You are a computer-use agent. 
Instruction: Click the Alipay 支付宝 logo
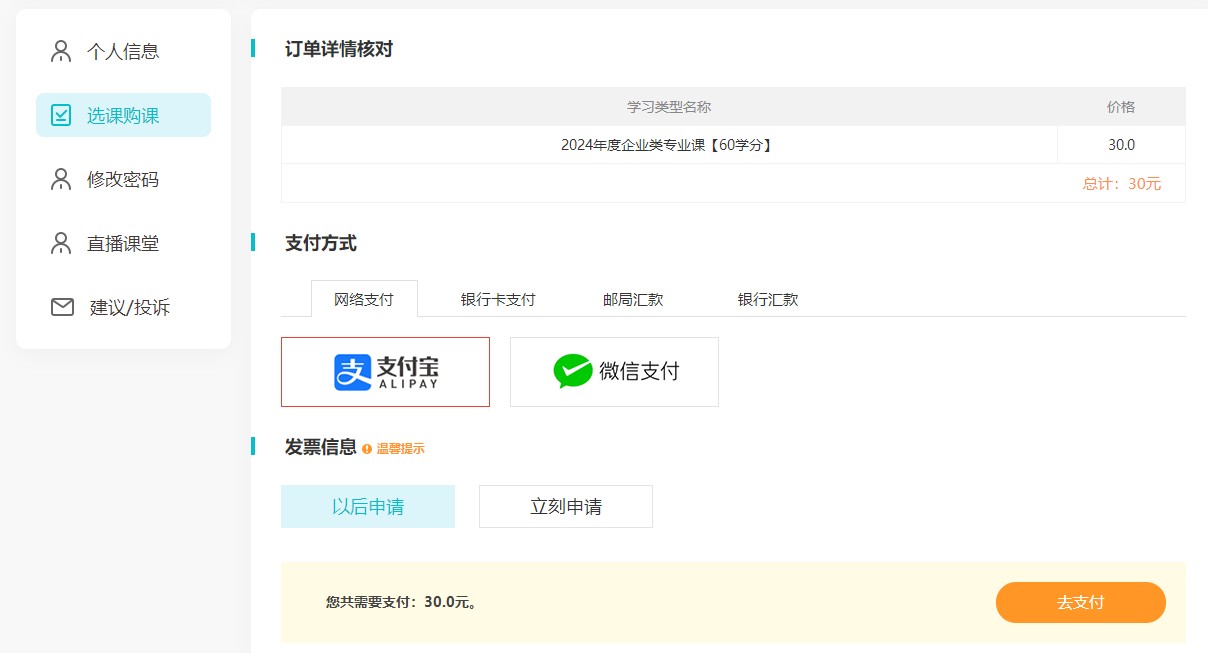coord(385,371)
